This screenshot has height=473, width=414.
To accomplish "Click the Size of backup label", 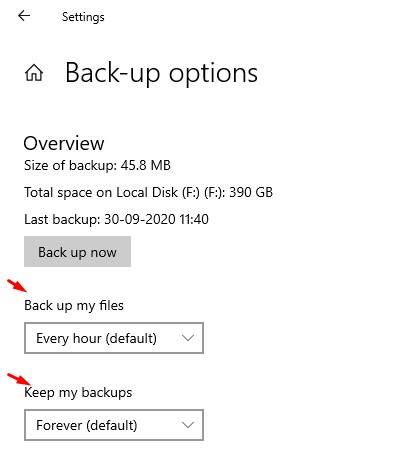I will click(70, 165).
